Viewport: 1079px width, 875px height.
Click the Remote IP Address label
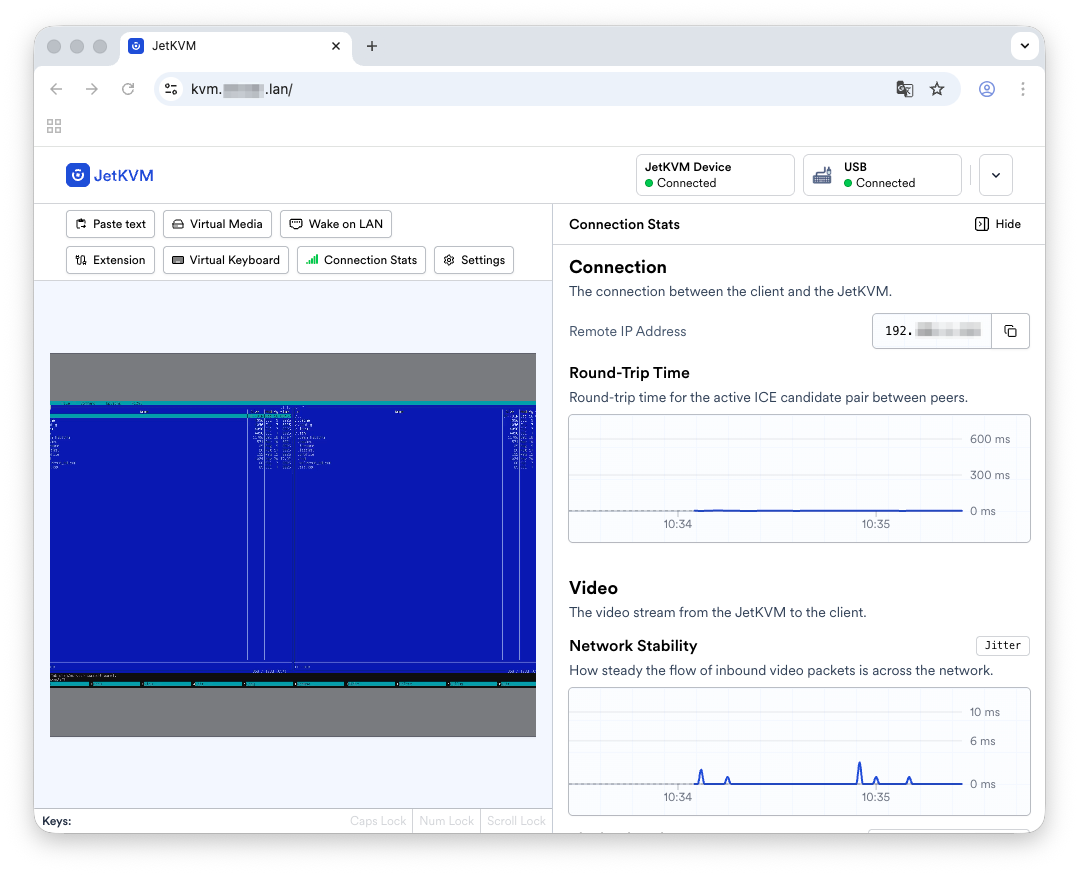pos(628,332)
